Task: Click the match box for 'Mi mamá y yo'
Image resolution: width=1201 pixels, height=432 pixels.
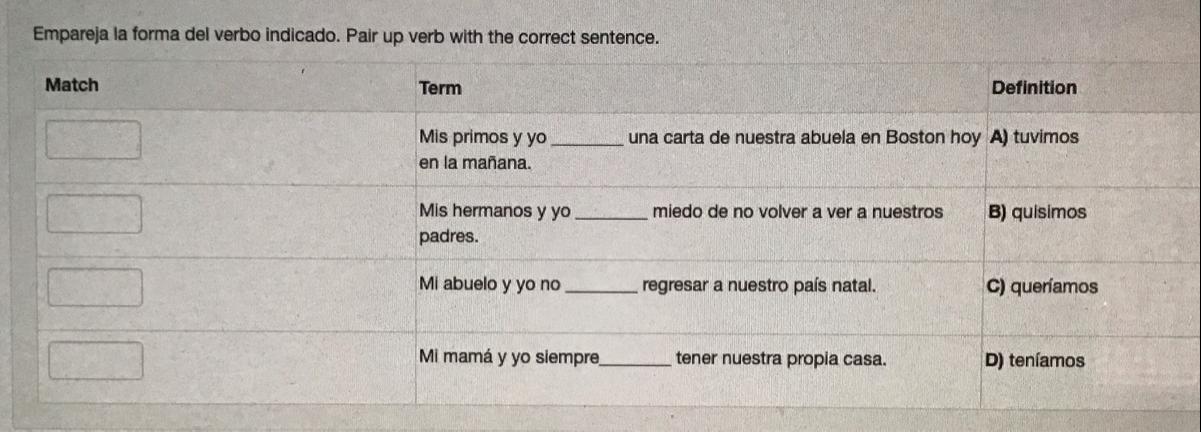Action: click(x=97, y=360)
